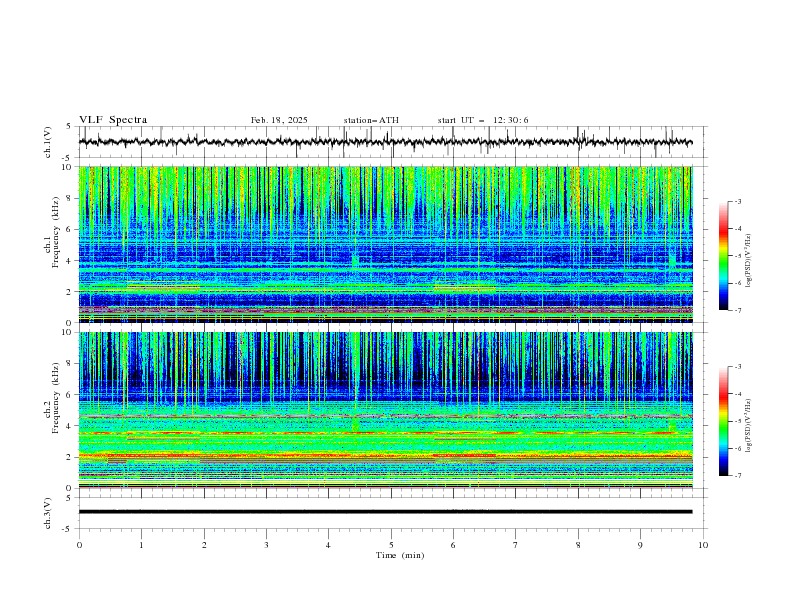Click the time axis tick label "7"
792x612 pixels.
516,545
